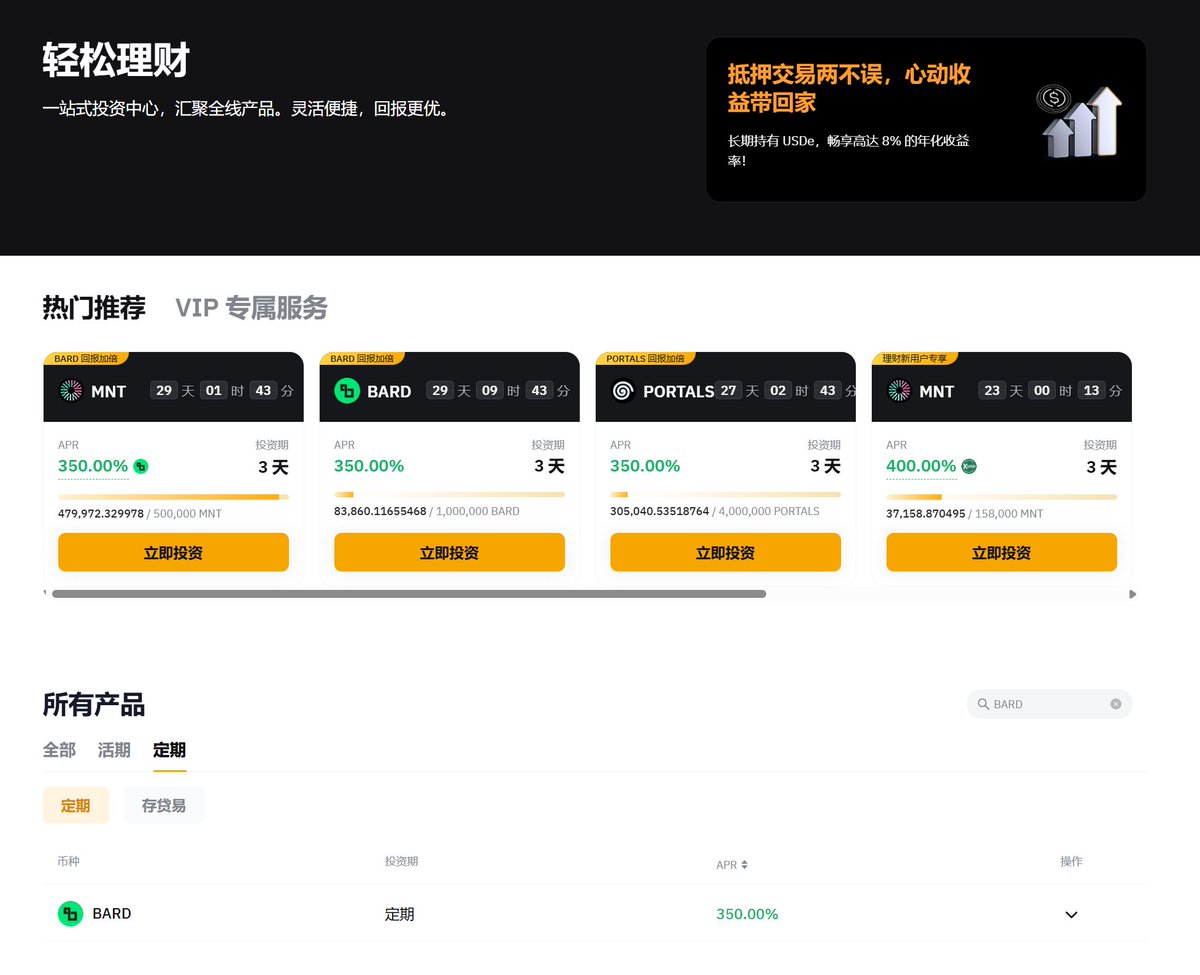Screen dimensions: 1200x975
Task: Expand the BARD fixed-term row chevron
Action: coord(1071,914)
